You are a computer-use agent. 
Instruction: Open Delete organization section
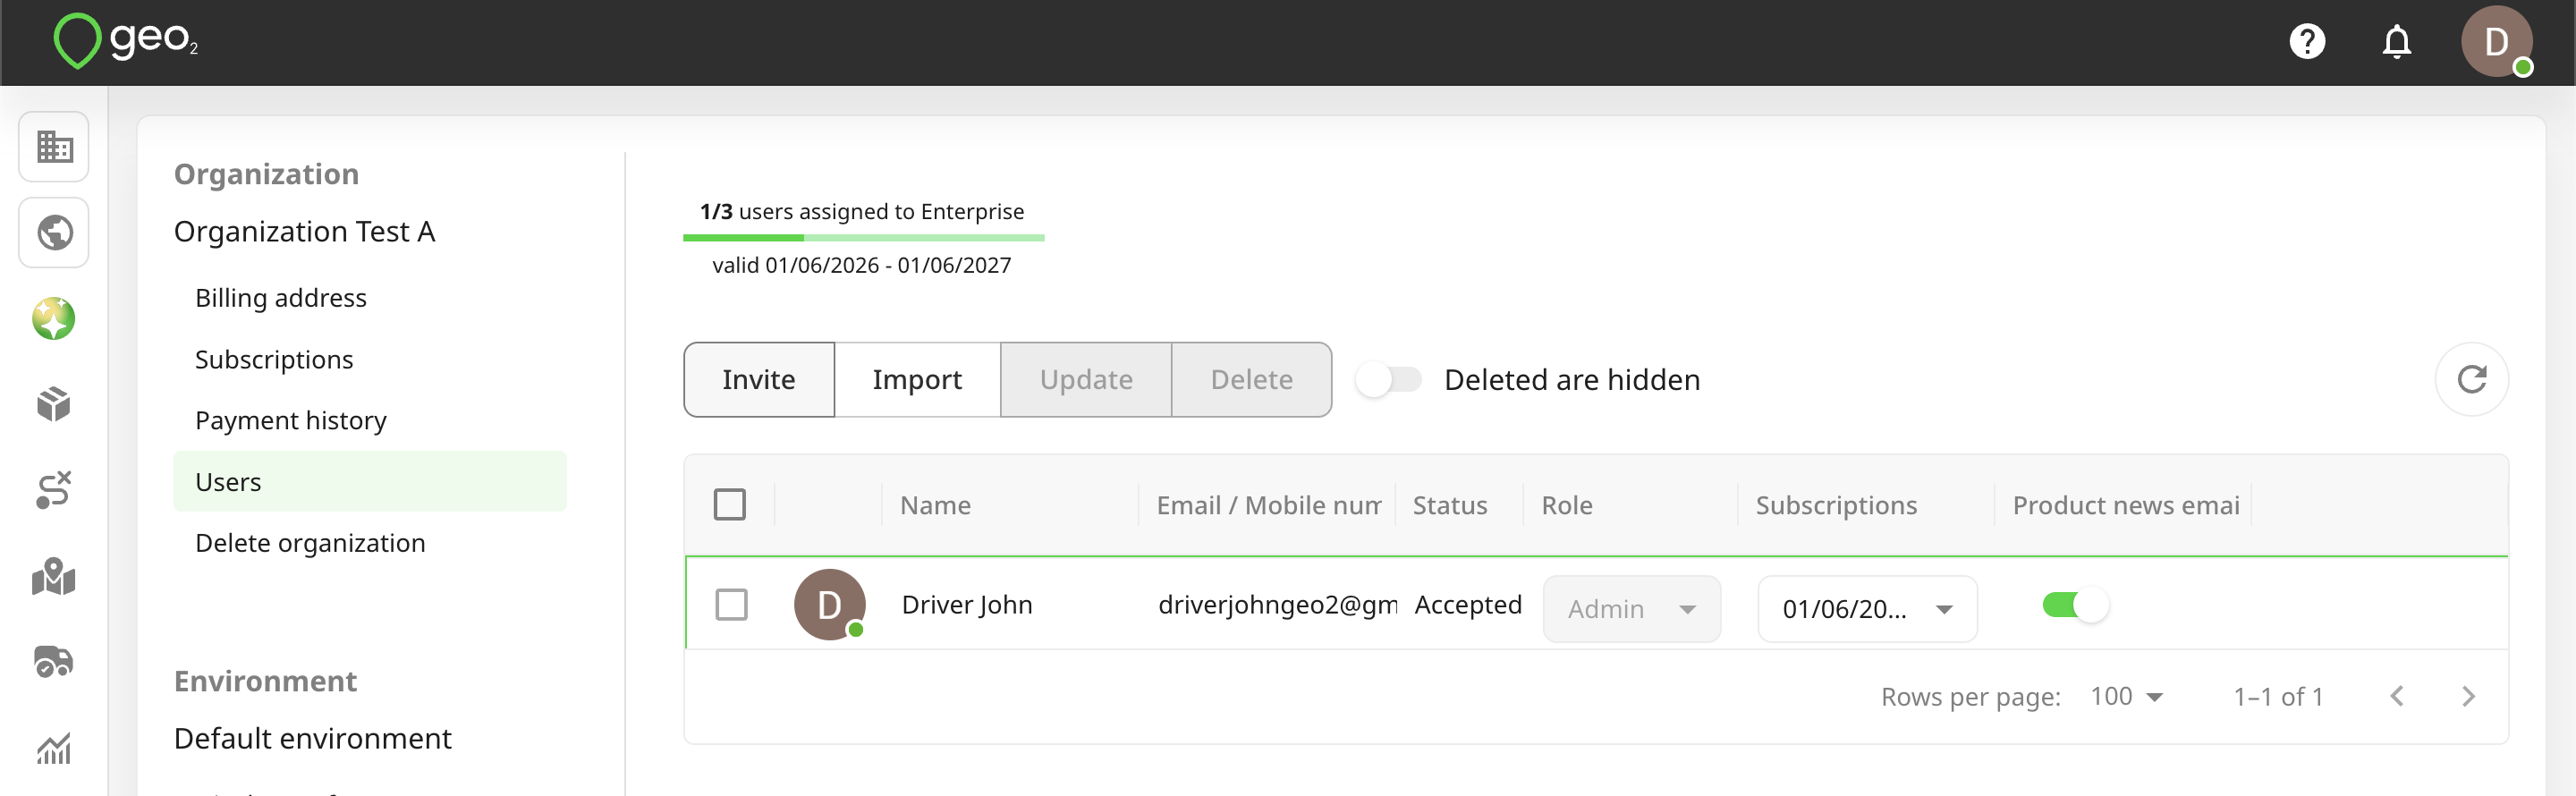[x=310, y=543]
